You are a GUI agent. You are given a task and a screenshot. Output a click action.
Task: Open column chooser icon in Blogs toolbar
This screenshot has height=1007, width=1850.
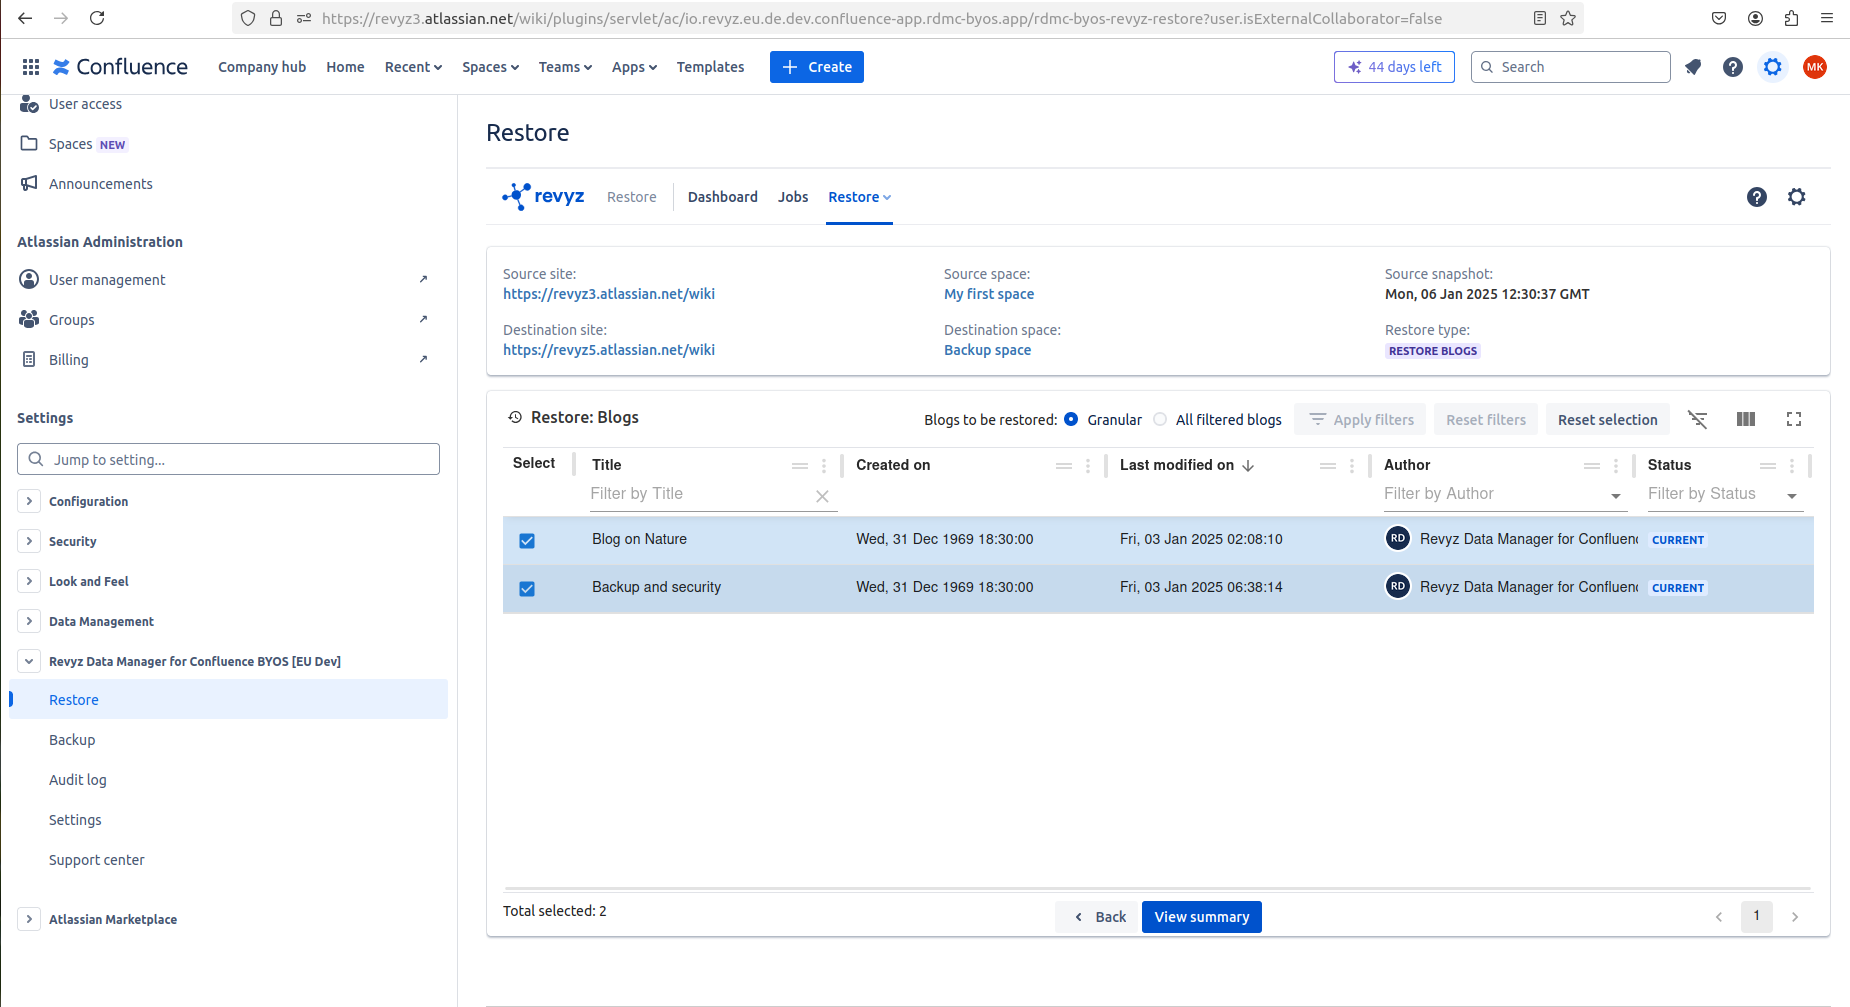1746,419
